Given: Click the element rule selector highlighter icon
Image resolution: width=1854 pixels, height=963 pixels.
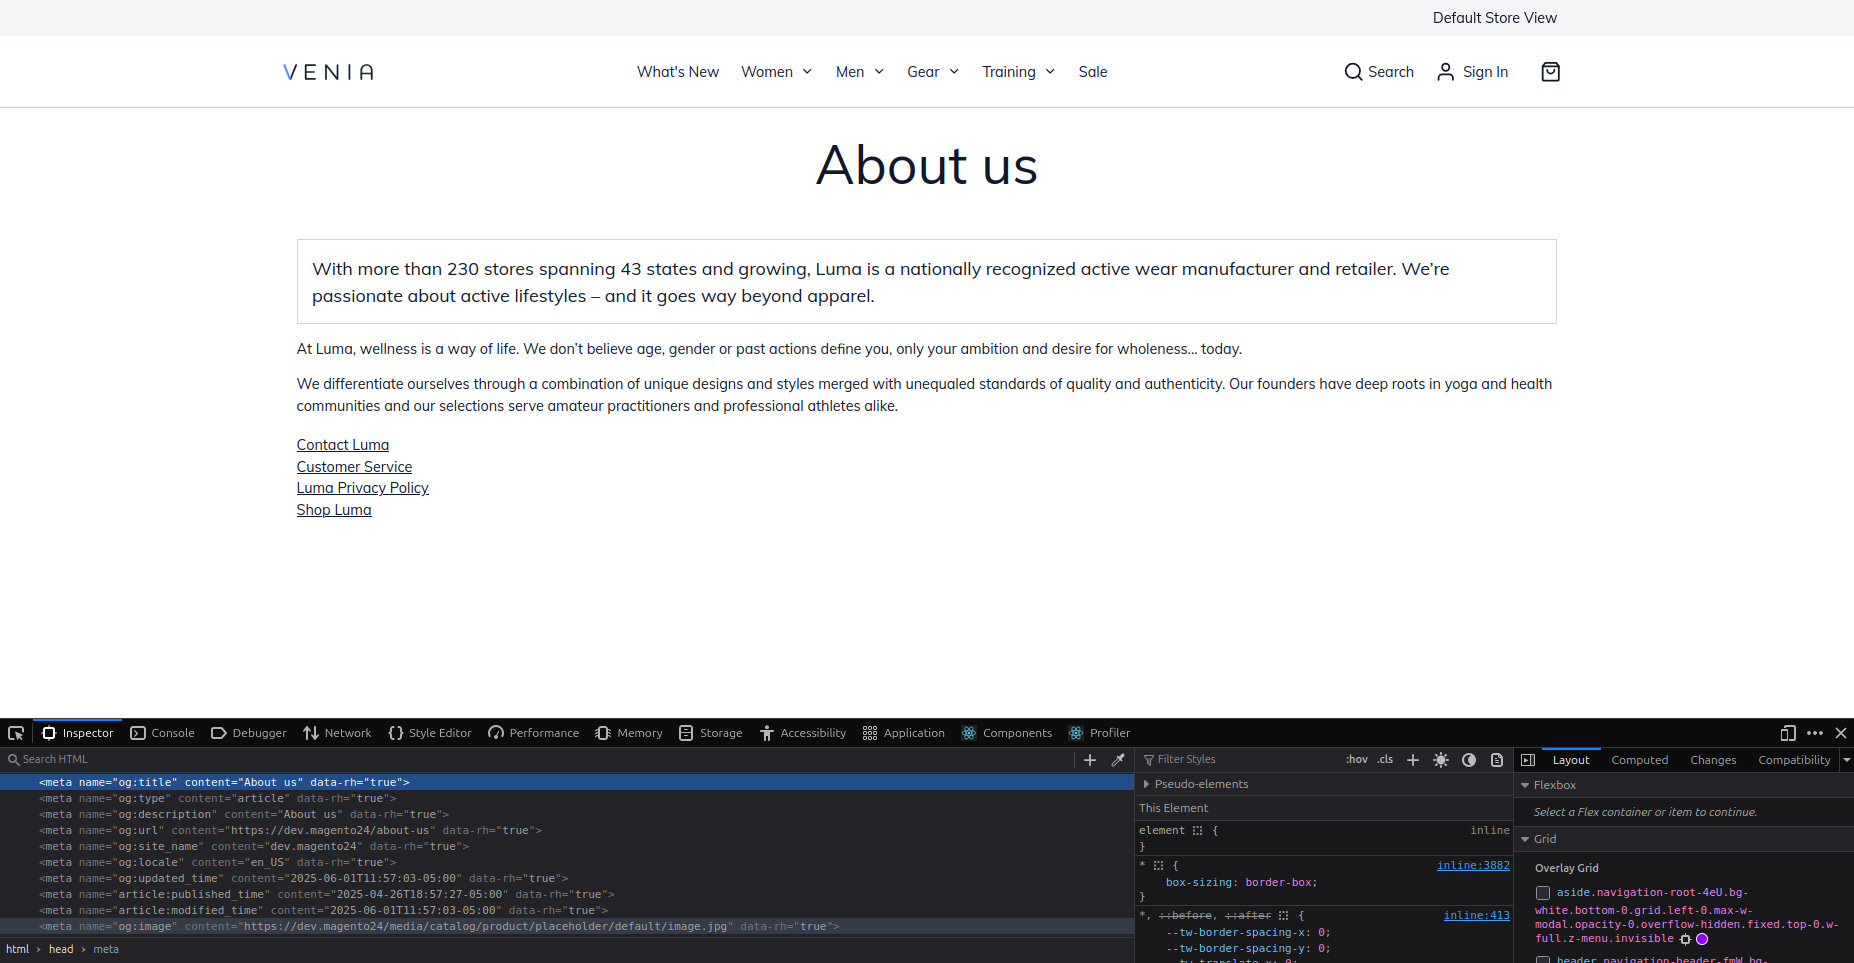Looking at the screenshot, I should tap(1197, 831).
